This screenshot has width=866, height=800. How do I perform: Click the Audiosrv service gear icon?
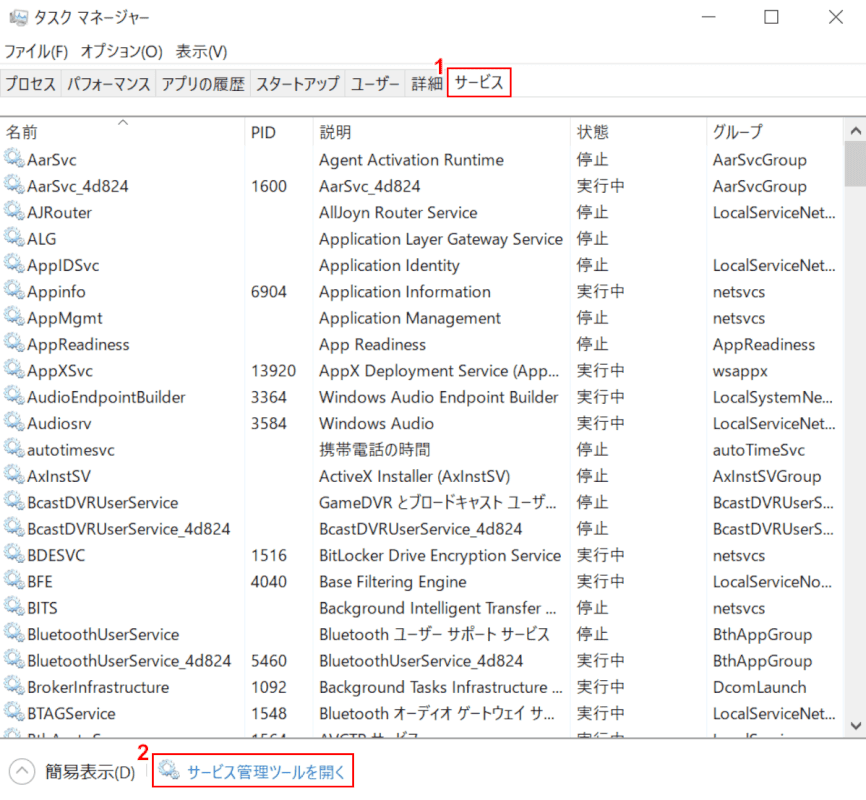[x=14, y=422]
